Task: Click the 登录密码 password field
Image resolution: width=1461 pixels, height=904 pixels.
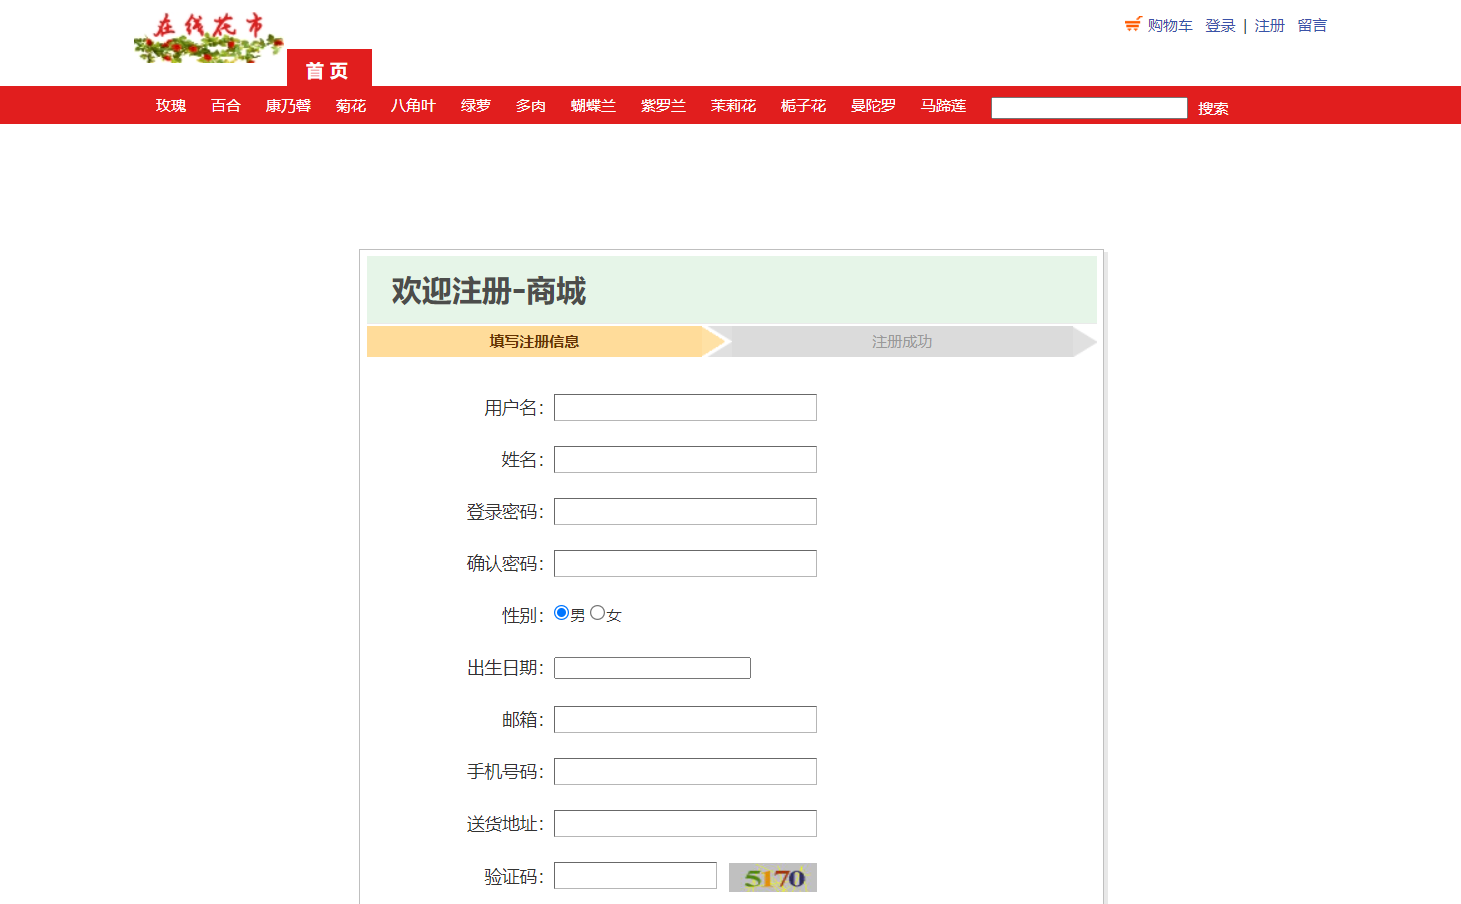Action: click(685, 512)
